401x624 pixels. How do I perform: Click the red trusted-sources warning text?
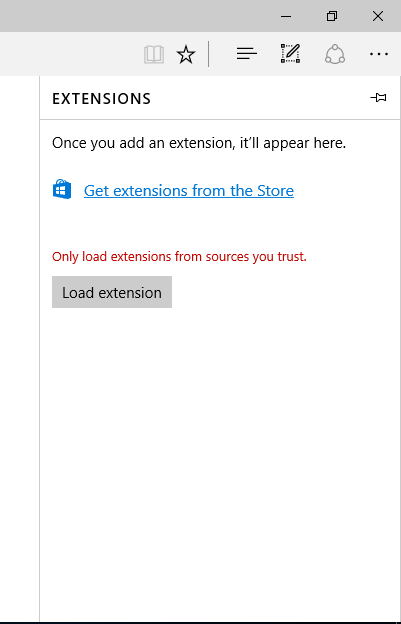tap(179, 257)
